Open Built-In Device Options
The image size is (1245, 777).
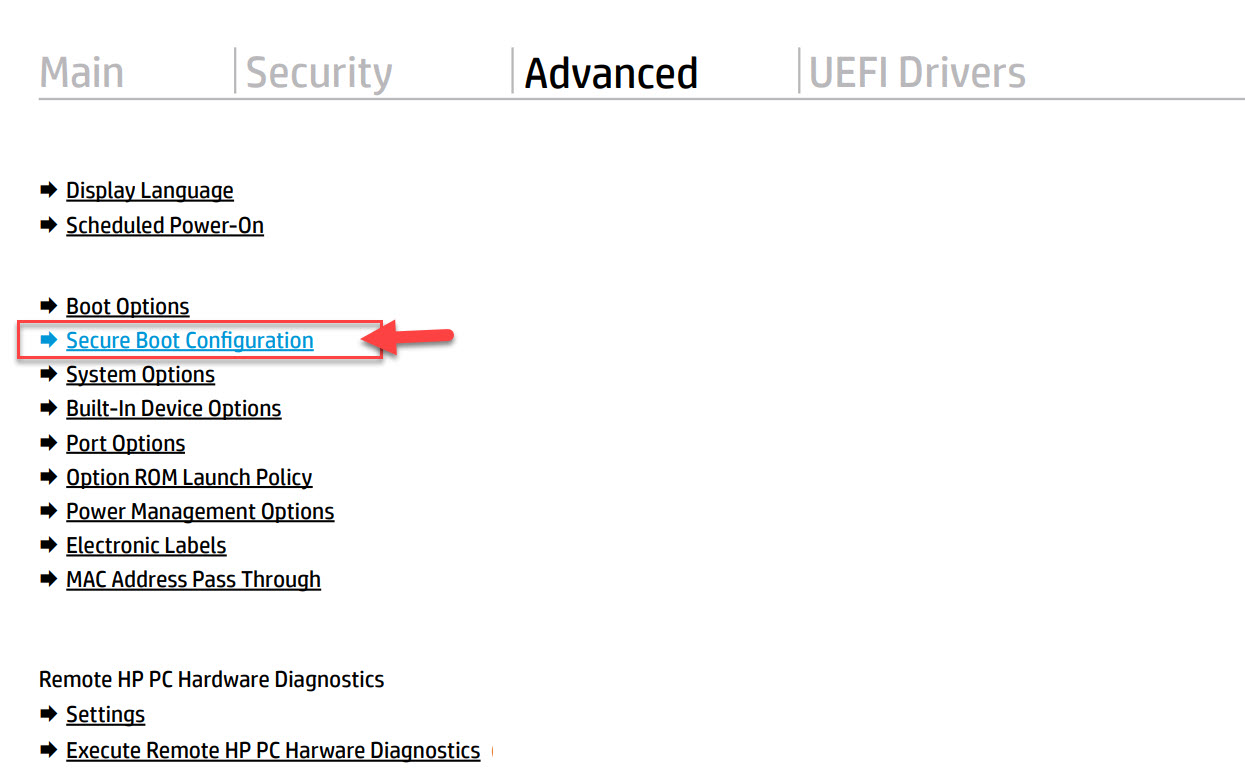tap(173, 408)
